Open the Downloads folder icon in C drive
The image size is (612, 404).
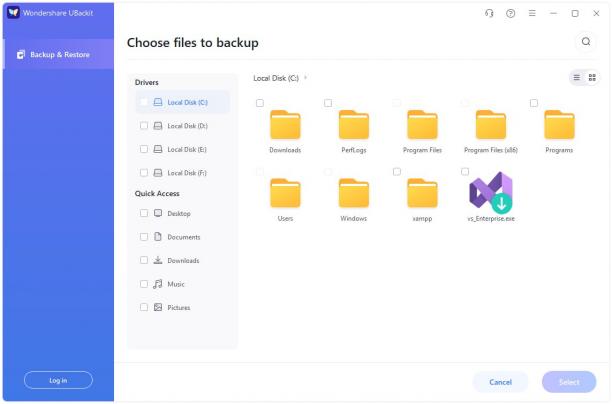tap(285, 125)
